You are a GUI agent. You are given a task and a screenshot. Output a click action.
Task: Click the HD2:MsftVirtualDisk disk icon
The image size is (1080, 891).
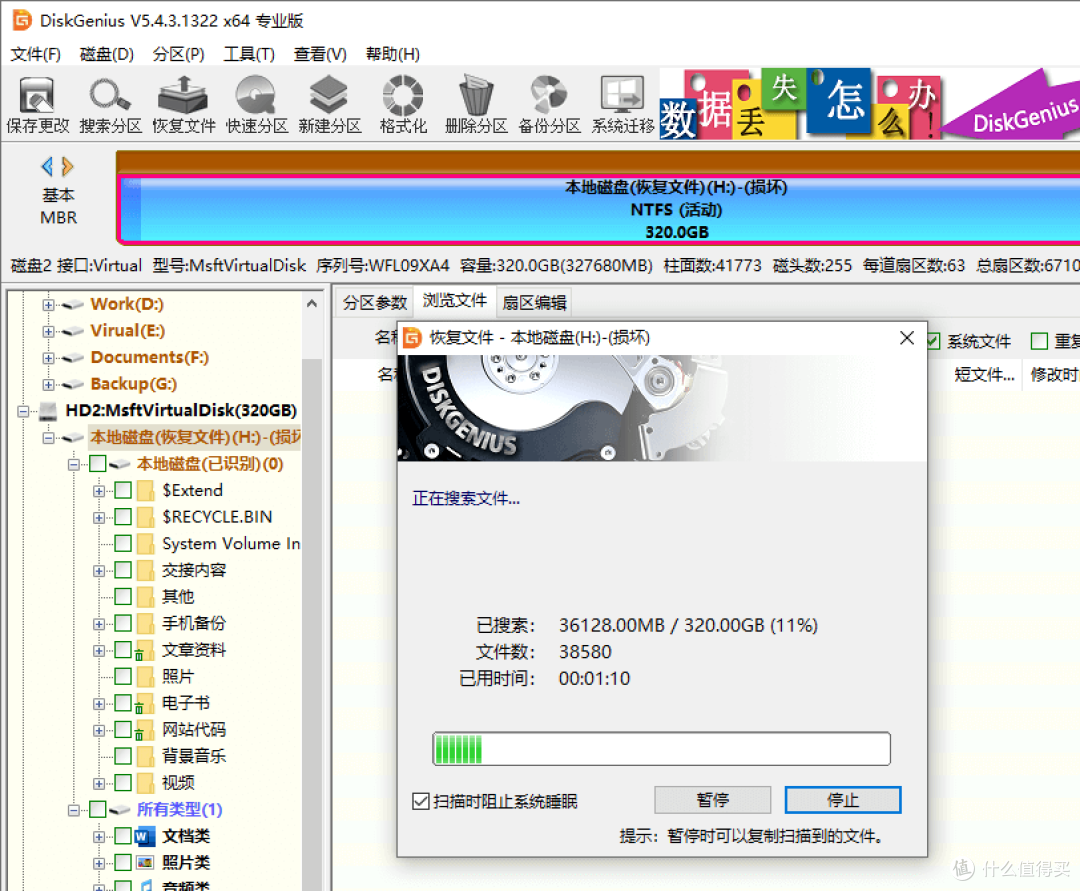[48, 411]
